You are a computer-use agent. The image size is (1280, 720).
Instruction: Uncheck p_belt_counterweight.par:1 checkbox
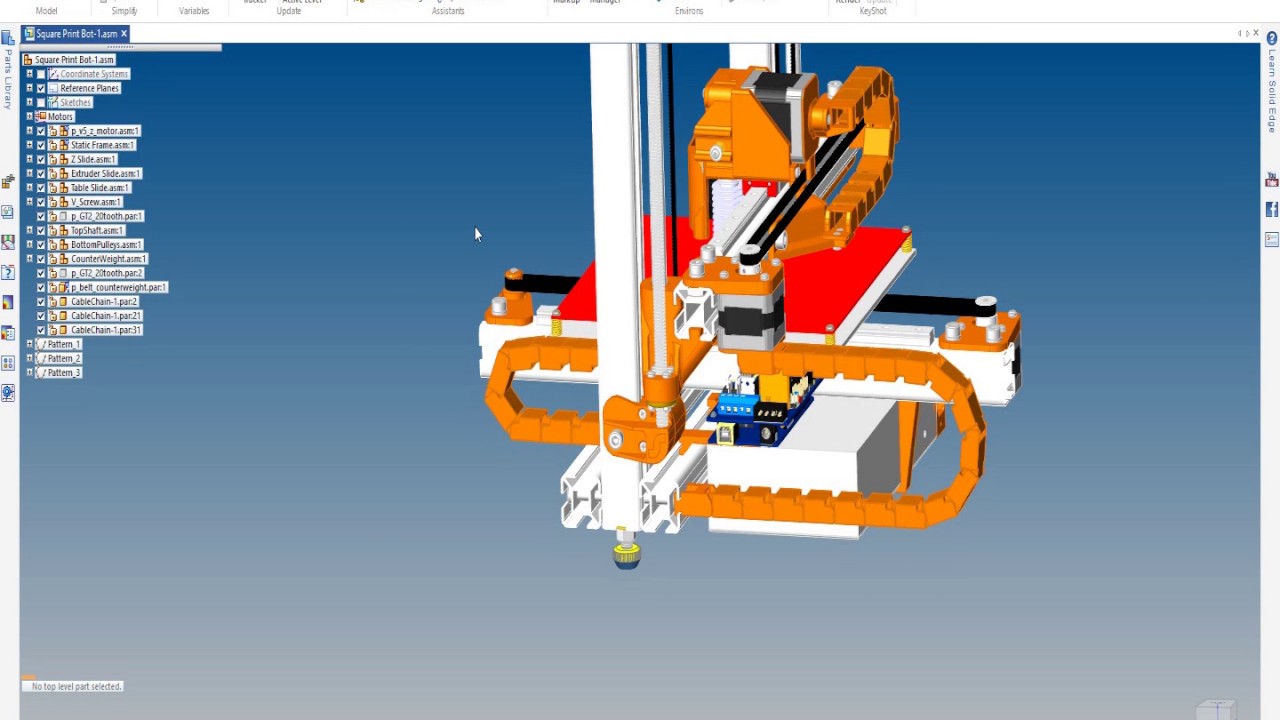point(41,287)
